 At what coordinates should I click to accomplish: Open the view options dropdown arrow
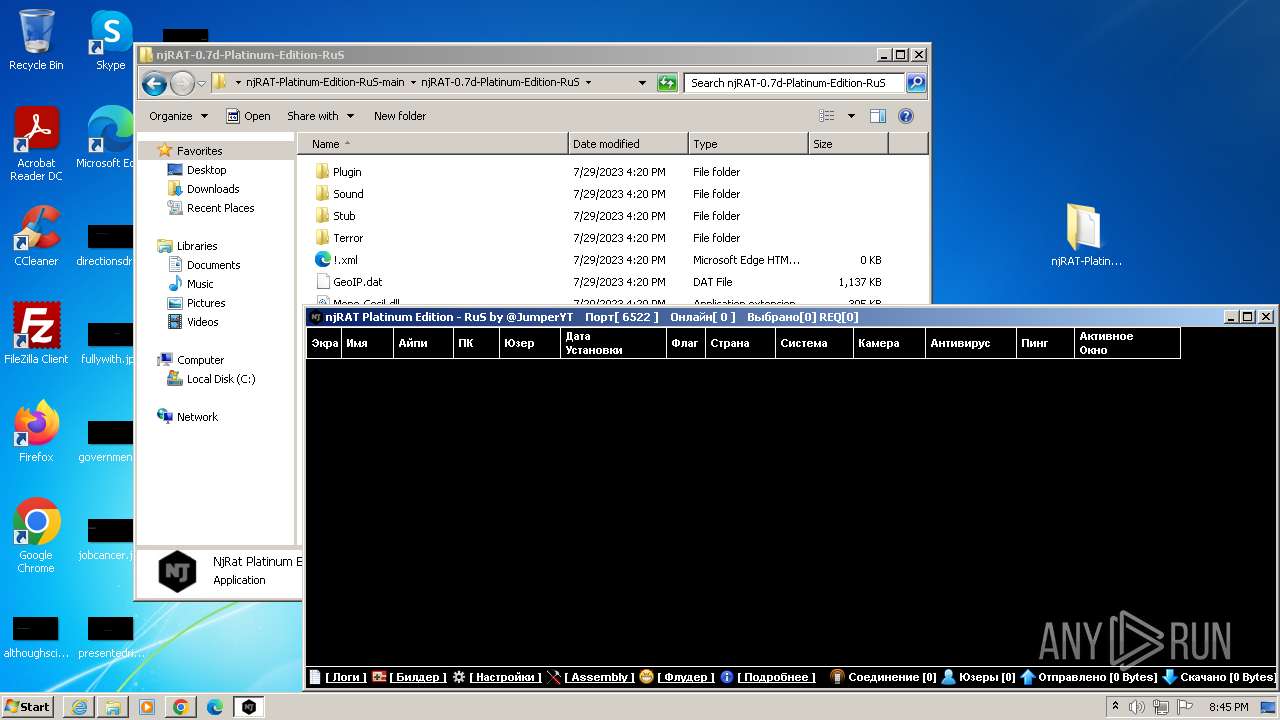[851, 116]
